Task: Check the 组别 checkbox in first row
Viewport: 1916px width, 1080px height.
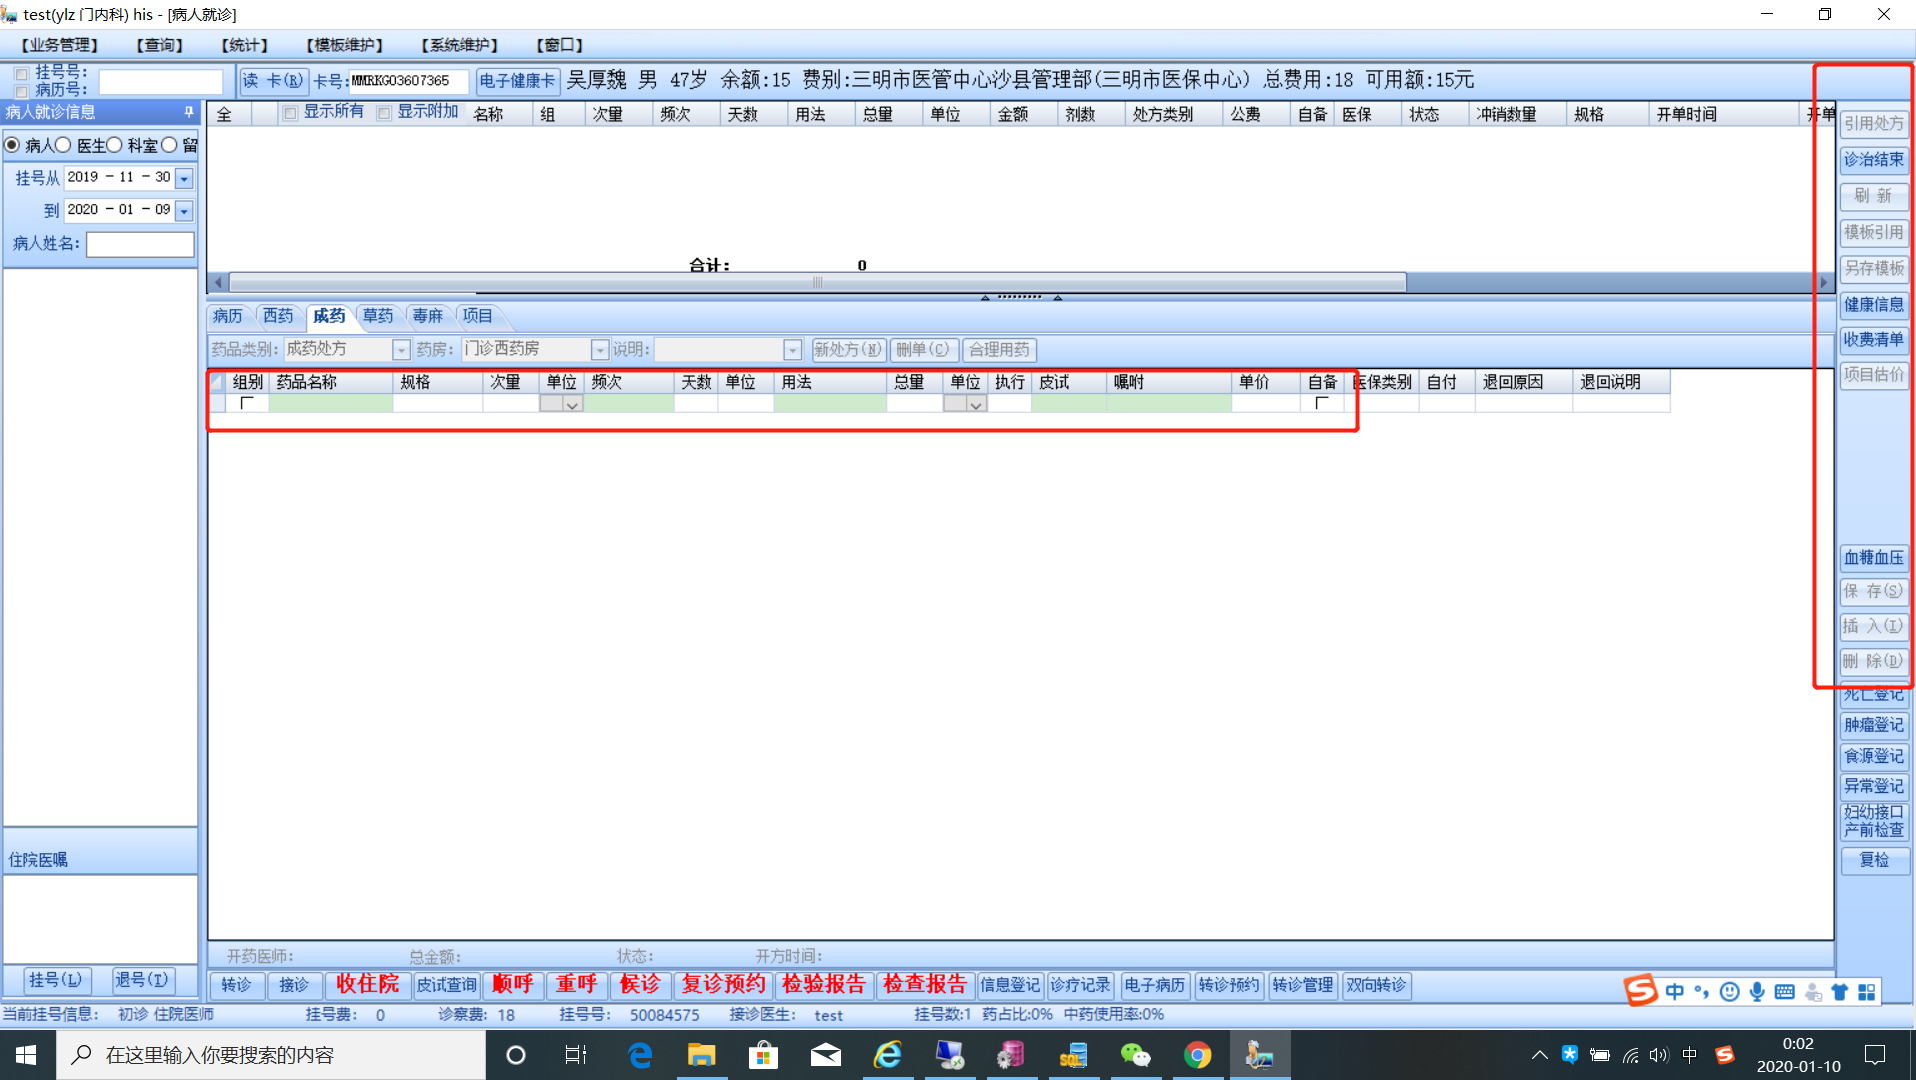Action: [x=247, y=403]
